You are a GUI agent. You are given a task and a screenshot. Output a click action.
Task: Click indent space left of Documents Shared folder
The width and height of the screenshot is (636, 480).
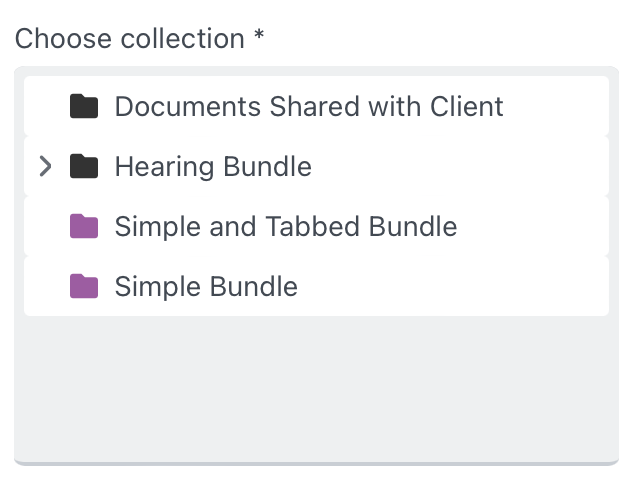coord(45,106)
